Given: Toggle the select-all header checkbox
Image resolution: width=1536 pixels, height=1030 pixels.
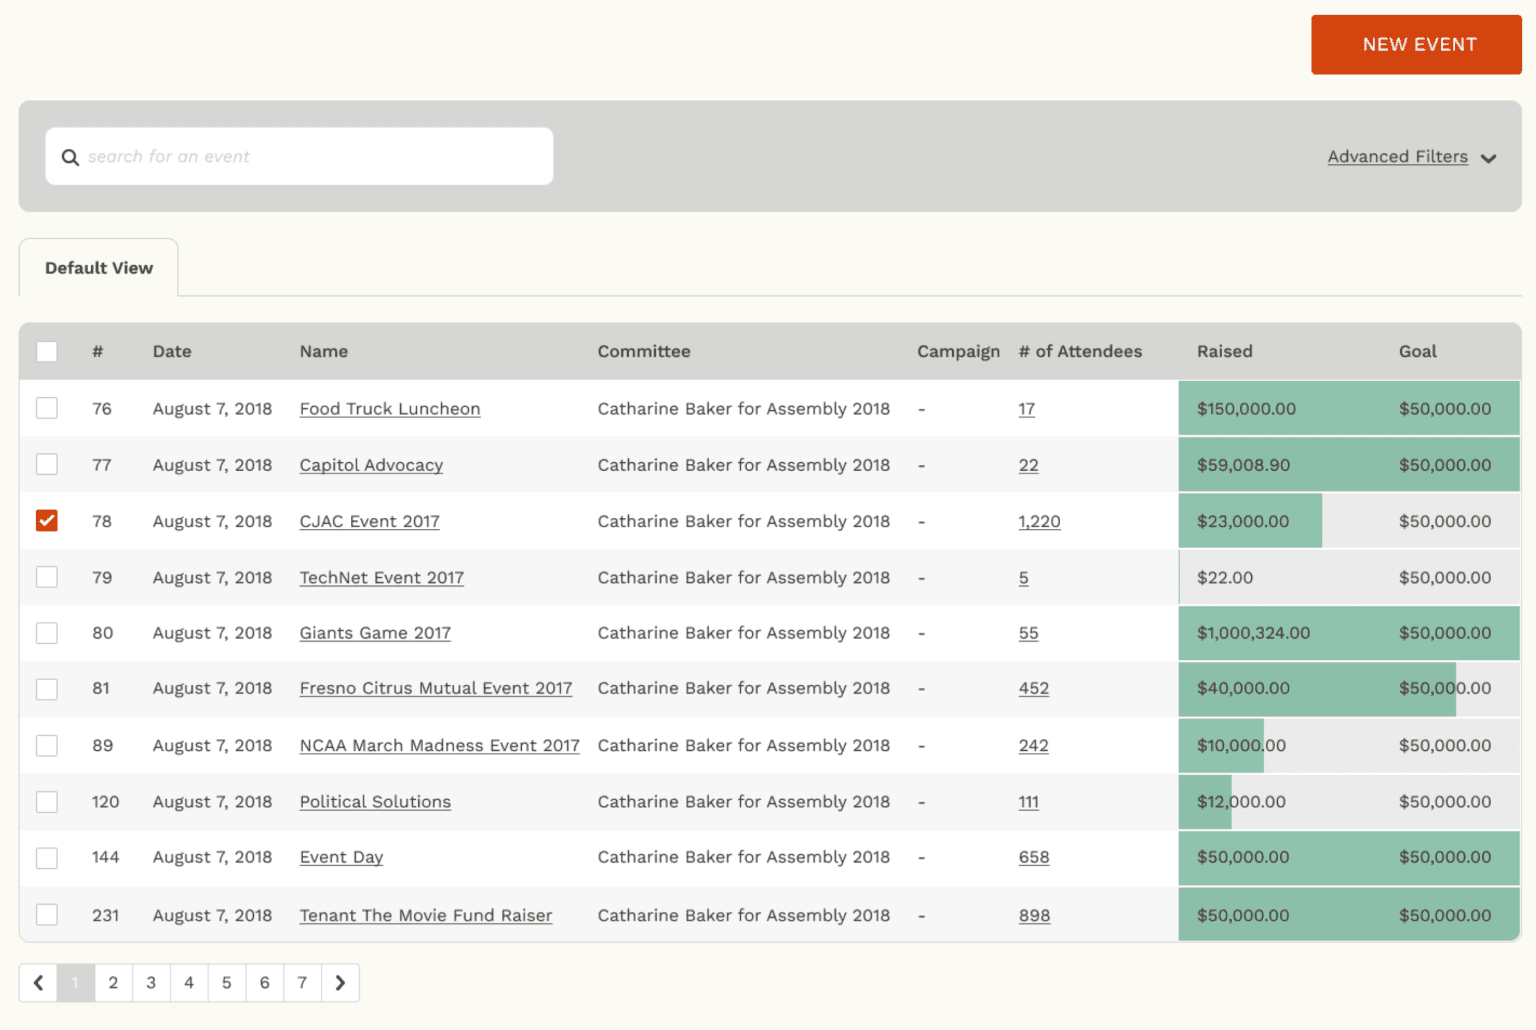Looking at the screenshot, I should click(47, 351).
